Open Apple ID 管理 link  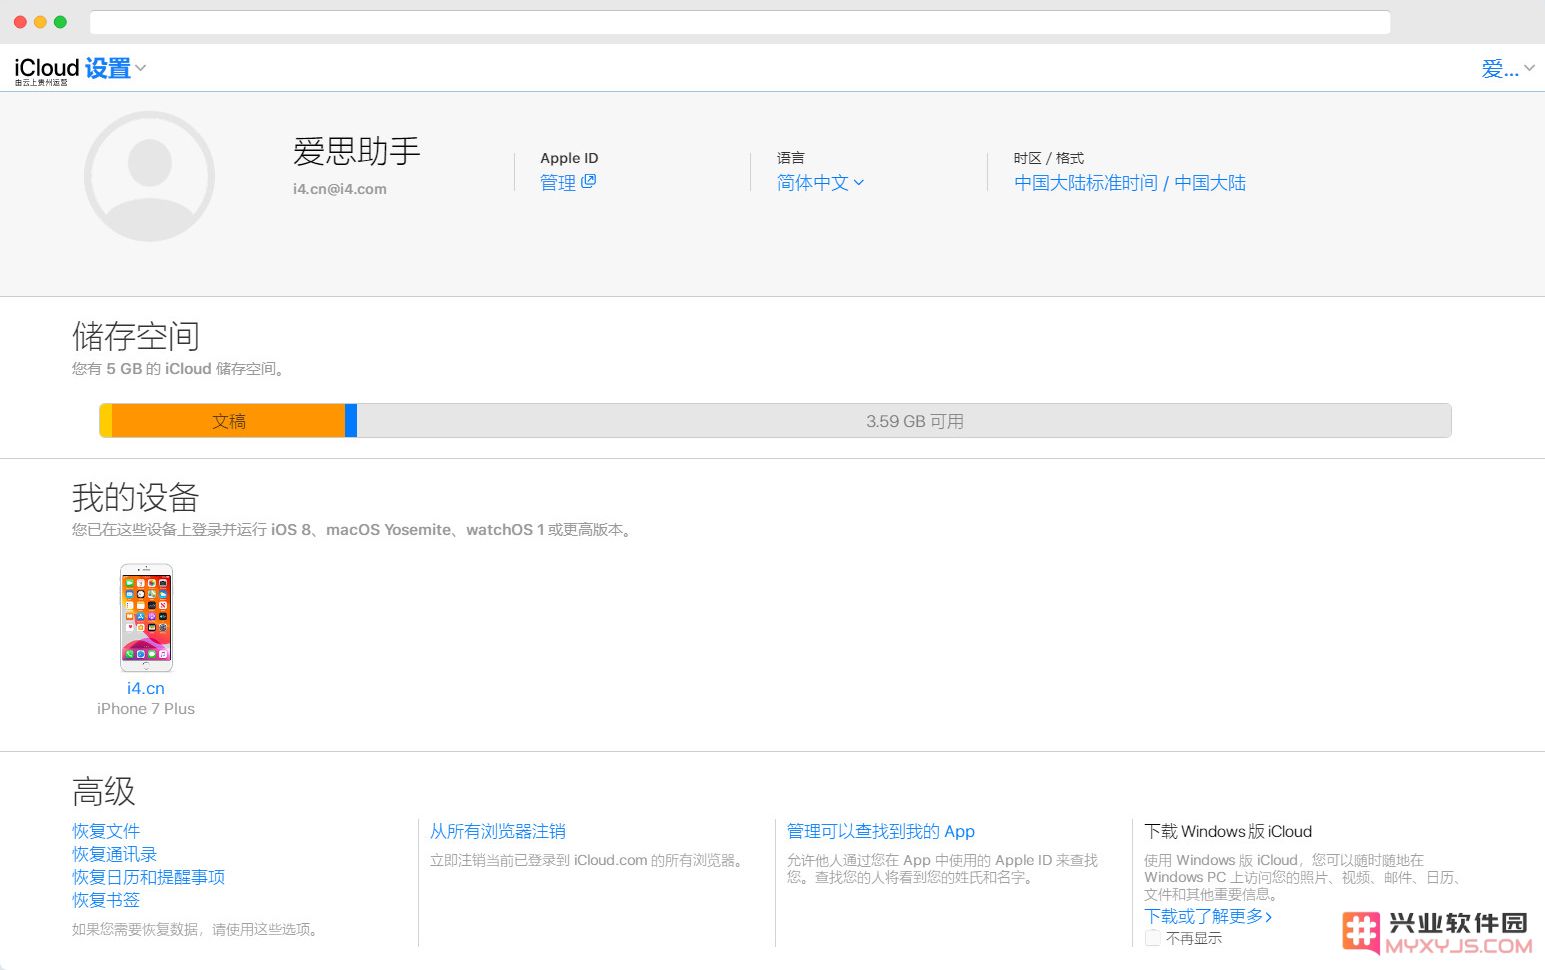(558, 182)
